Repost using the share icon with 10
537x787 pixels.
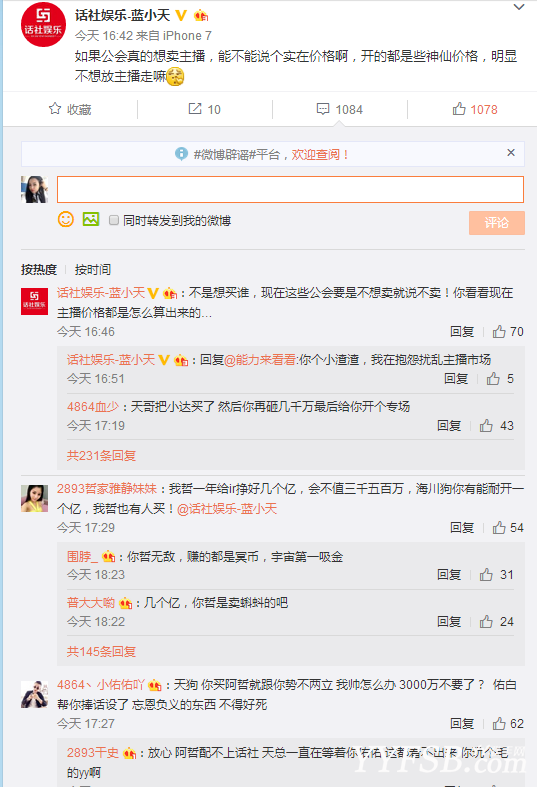[204, 109]
